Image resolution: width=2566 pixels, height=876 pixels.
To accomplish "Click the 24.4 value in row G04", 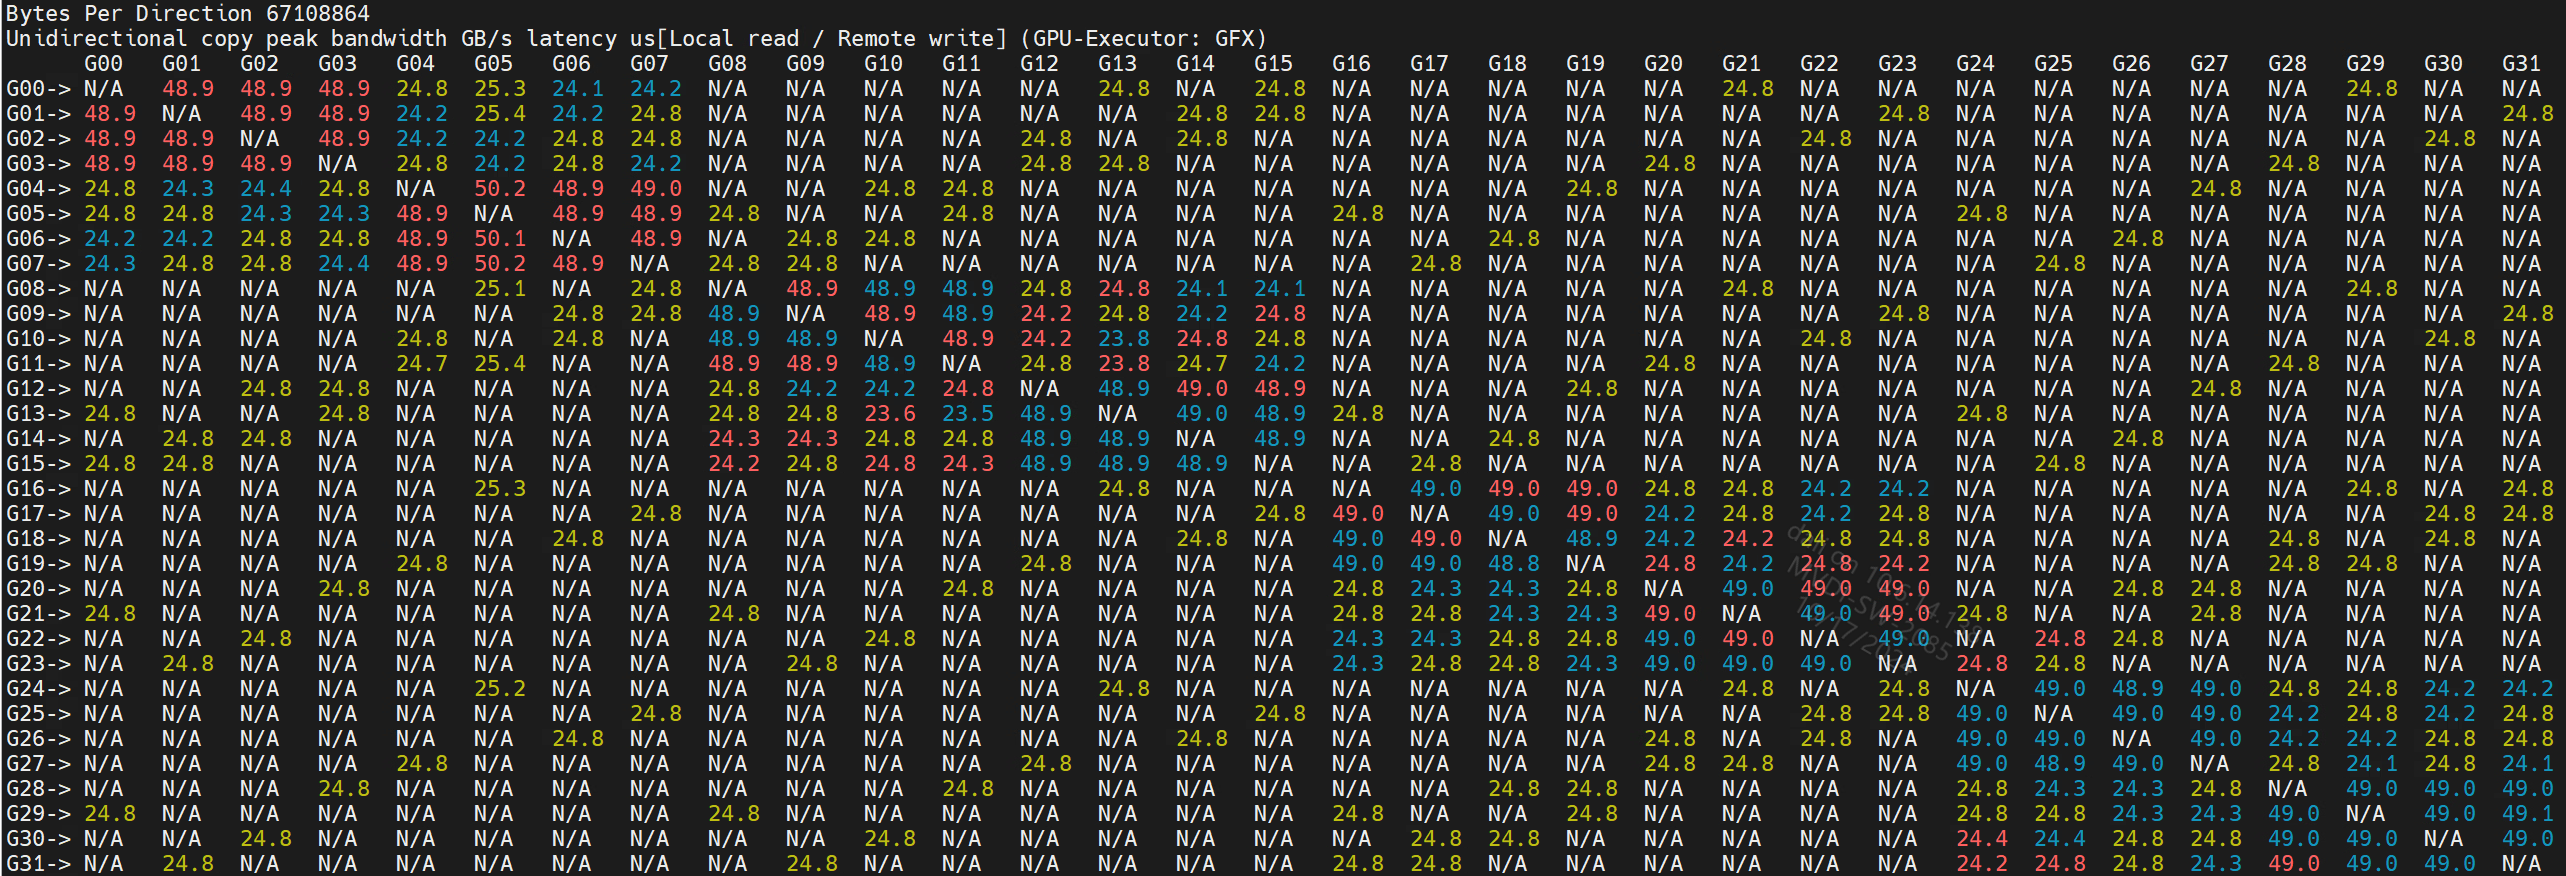I will click(x=266, y=188).
